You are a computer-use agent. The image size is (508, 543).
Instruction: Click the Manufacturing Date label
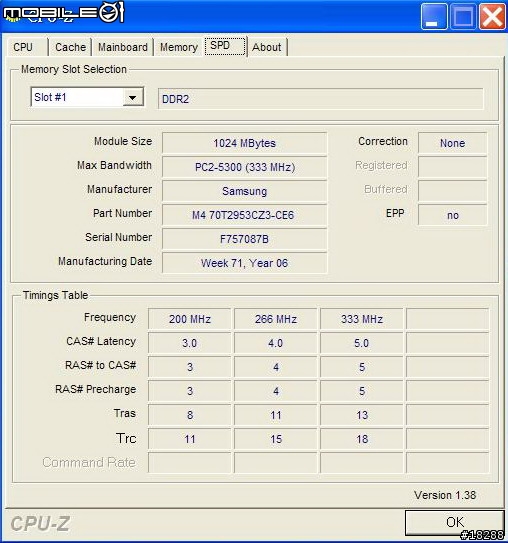coord(105,261)
